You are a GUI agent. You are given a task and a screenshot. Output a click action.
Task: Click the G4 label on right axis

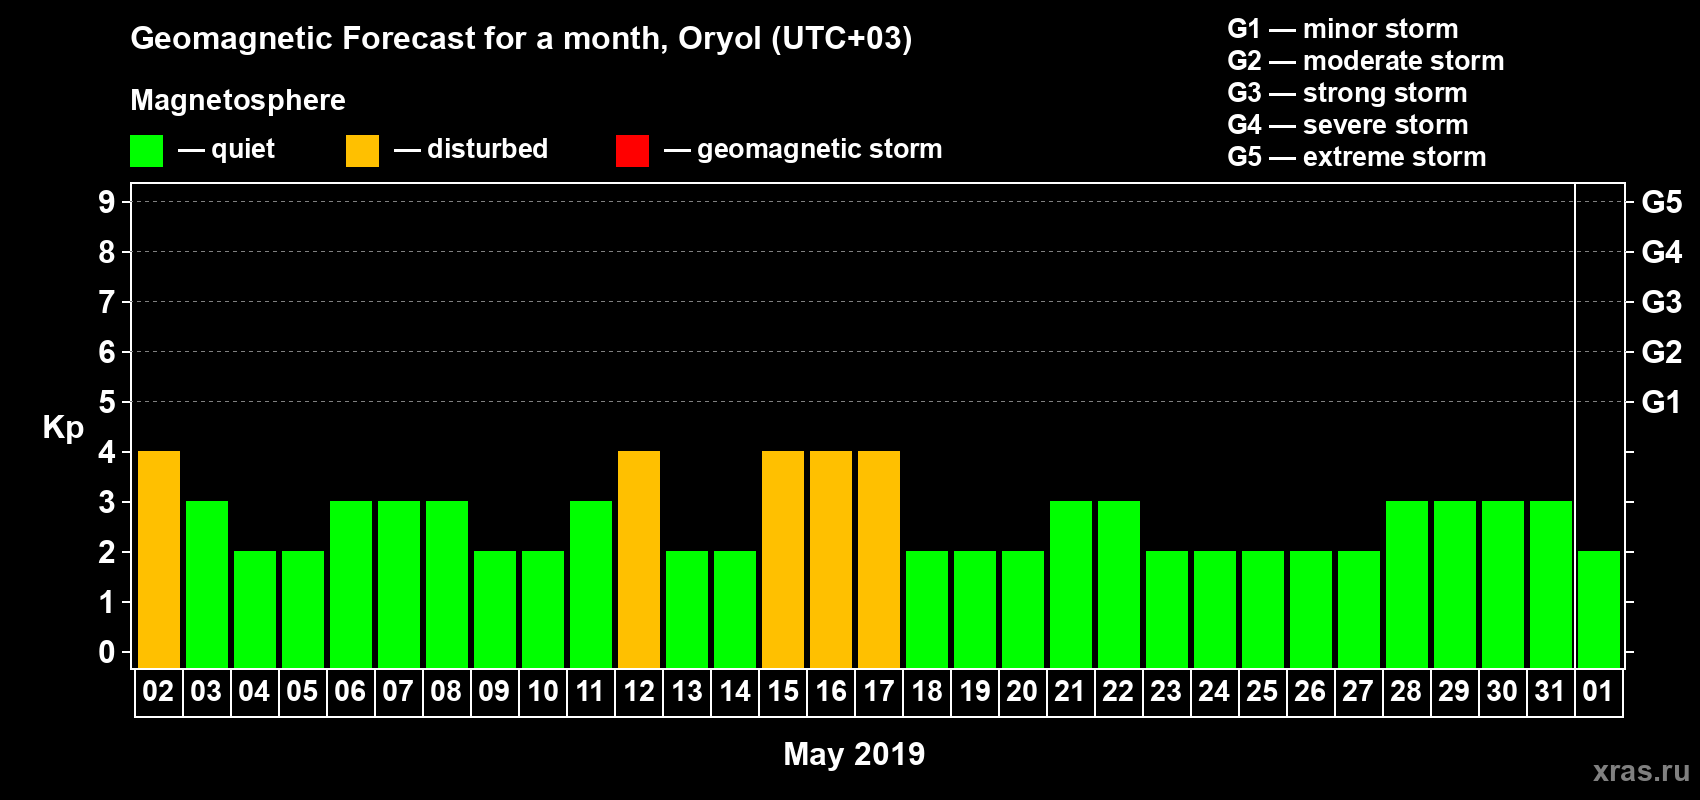tap(1662, 252)
